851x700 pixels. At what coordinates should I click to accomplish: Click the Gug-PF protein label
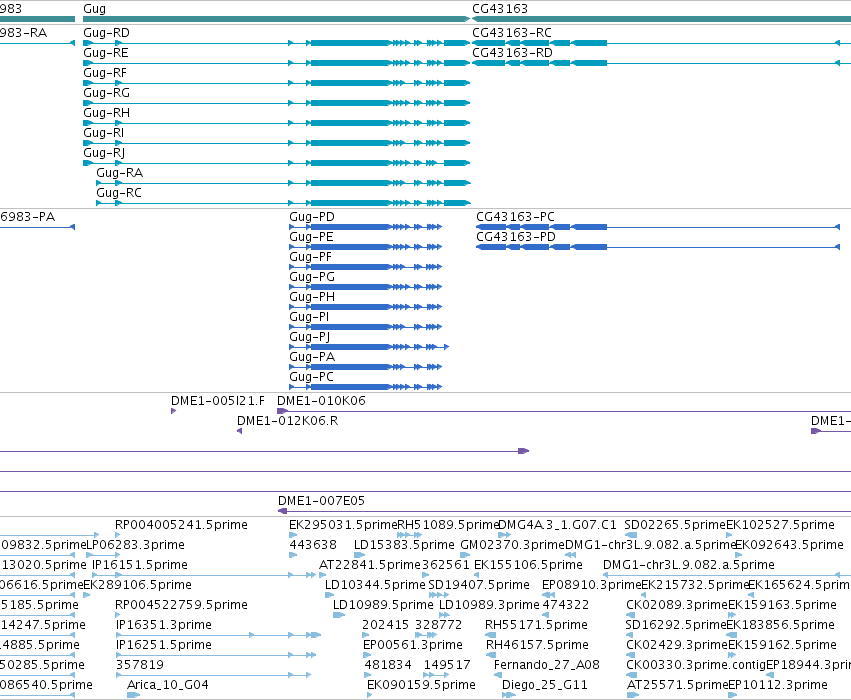click(310, 257)
